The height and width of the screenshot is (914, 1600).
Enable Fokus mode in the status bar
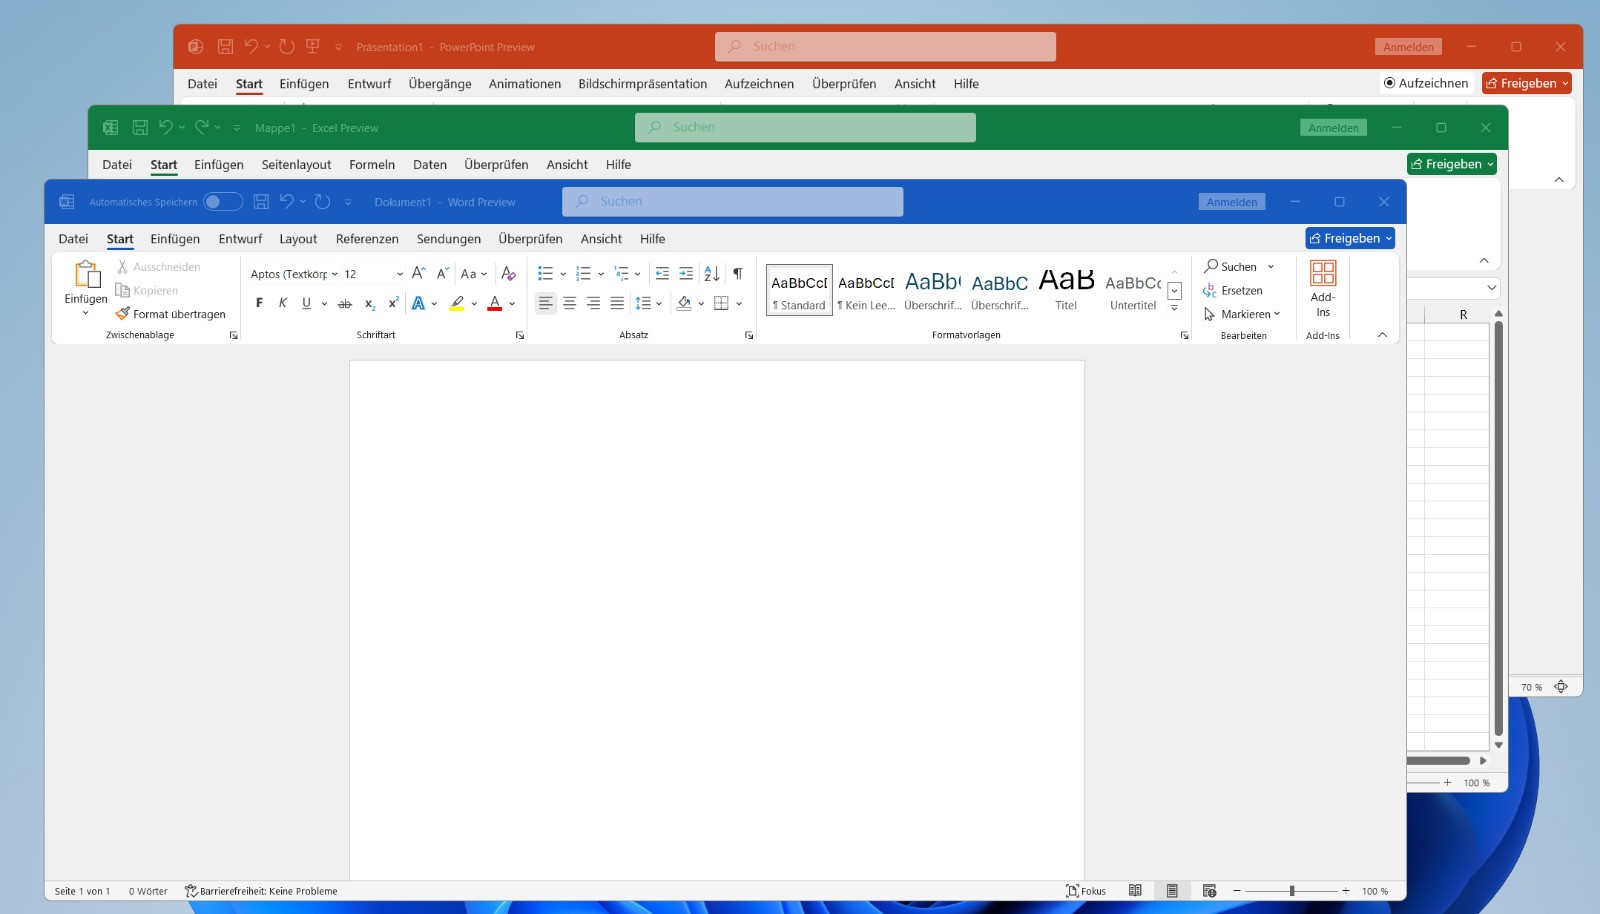1086,891
